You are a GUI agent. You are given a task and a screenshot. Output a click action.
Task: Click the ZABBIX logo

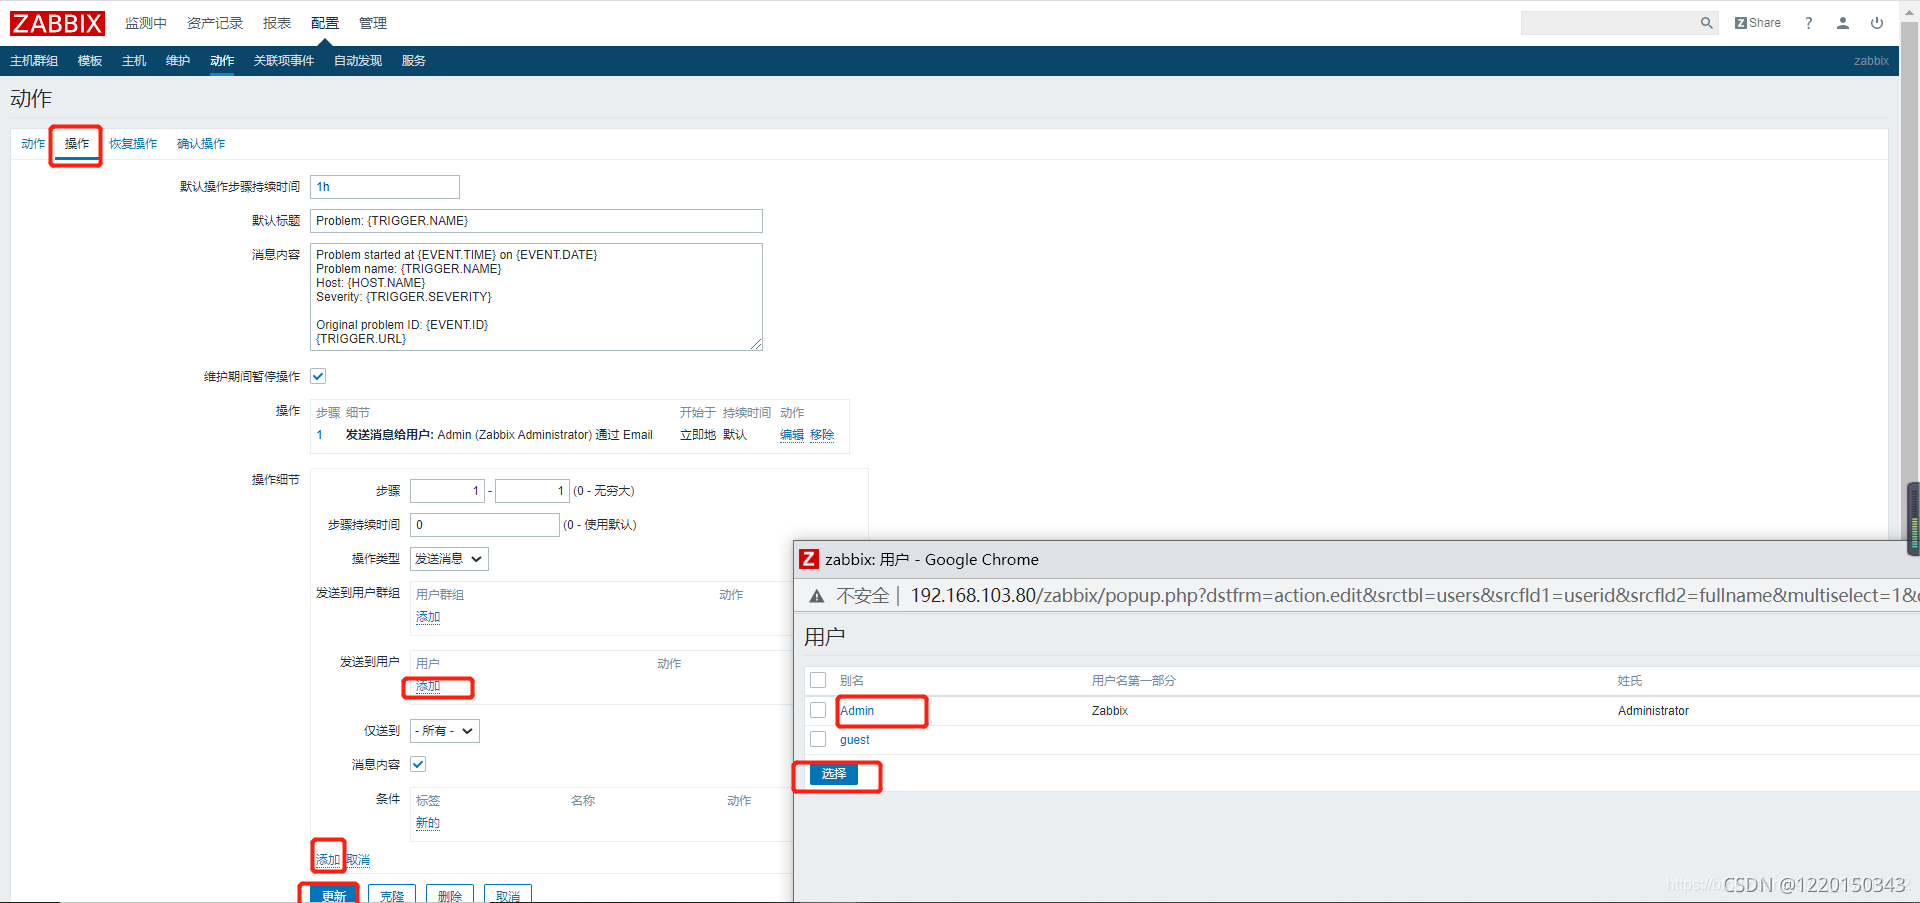(x=57, y=23)
